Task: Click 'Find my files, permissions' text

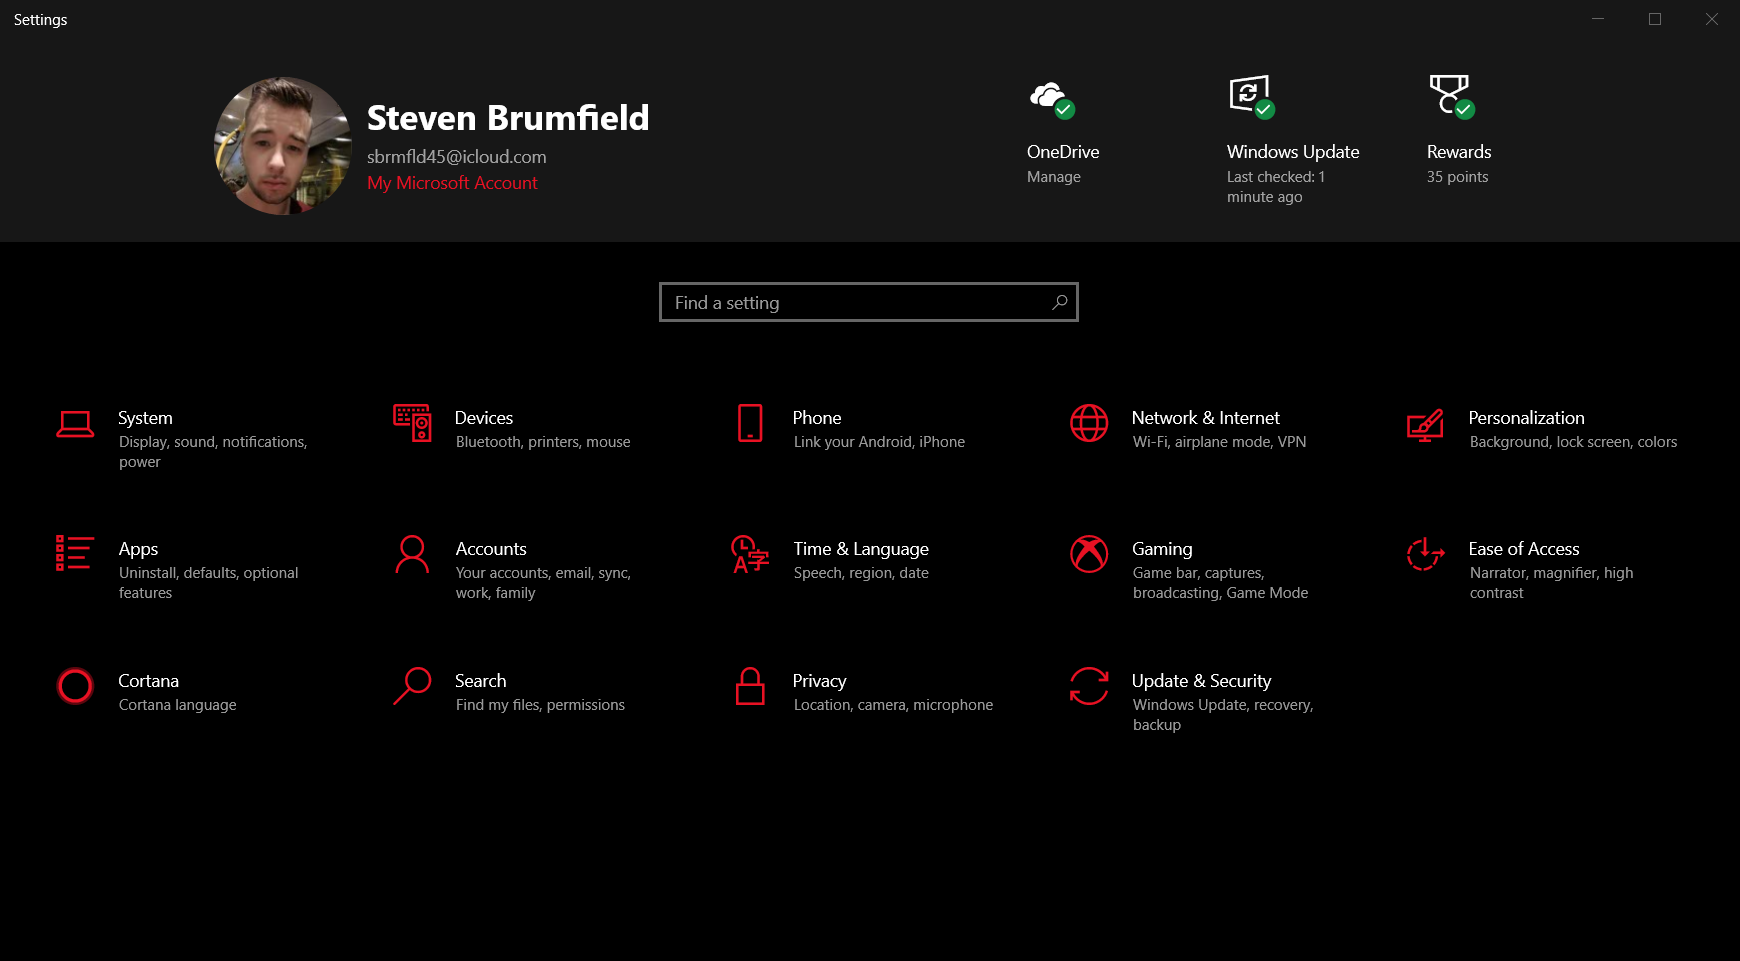Action: coord(540,705)
